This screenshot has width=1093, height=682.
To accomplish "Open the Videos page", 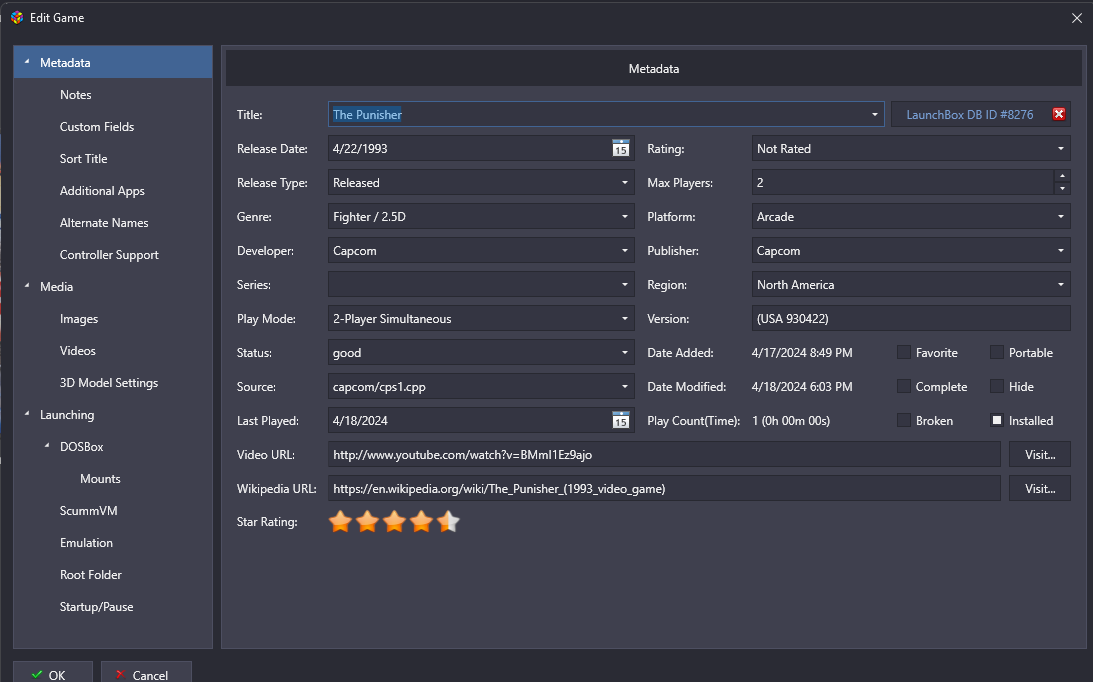I will coord(77,351).
